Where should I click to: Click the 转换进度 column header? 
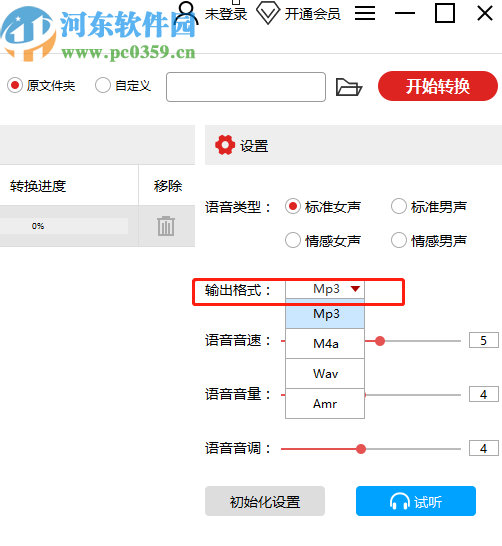coord(38,186)
